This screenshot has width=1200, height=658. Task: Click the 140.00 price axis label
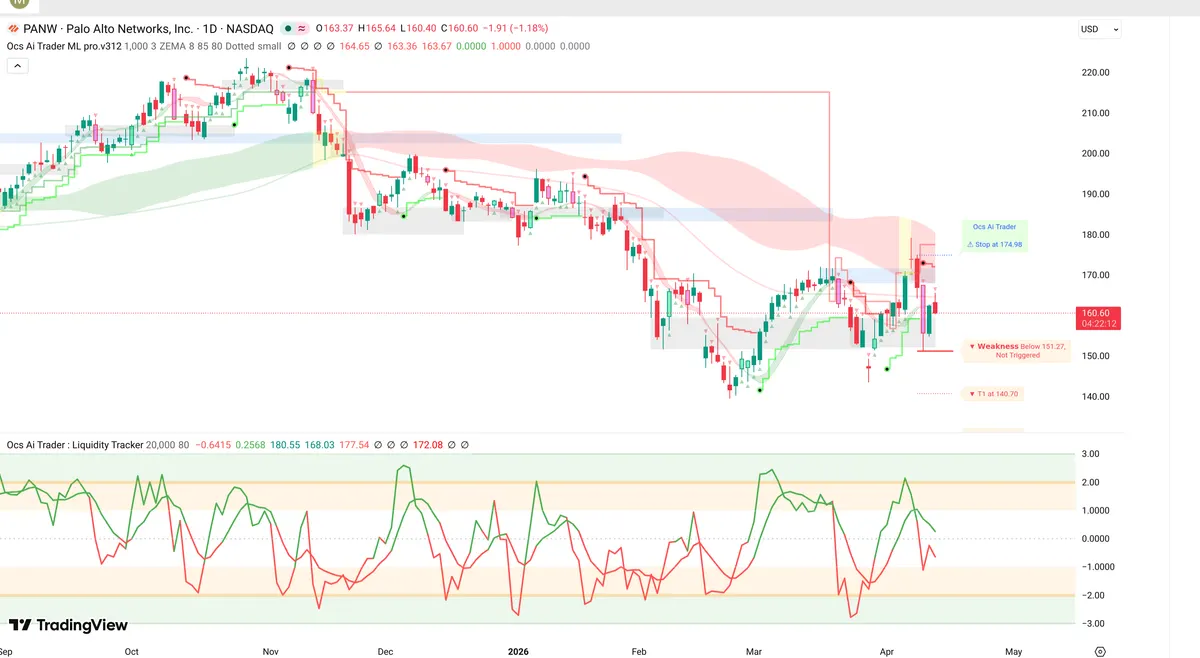[x=1096, y=396]
